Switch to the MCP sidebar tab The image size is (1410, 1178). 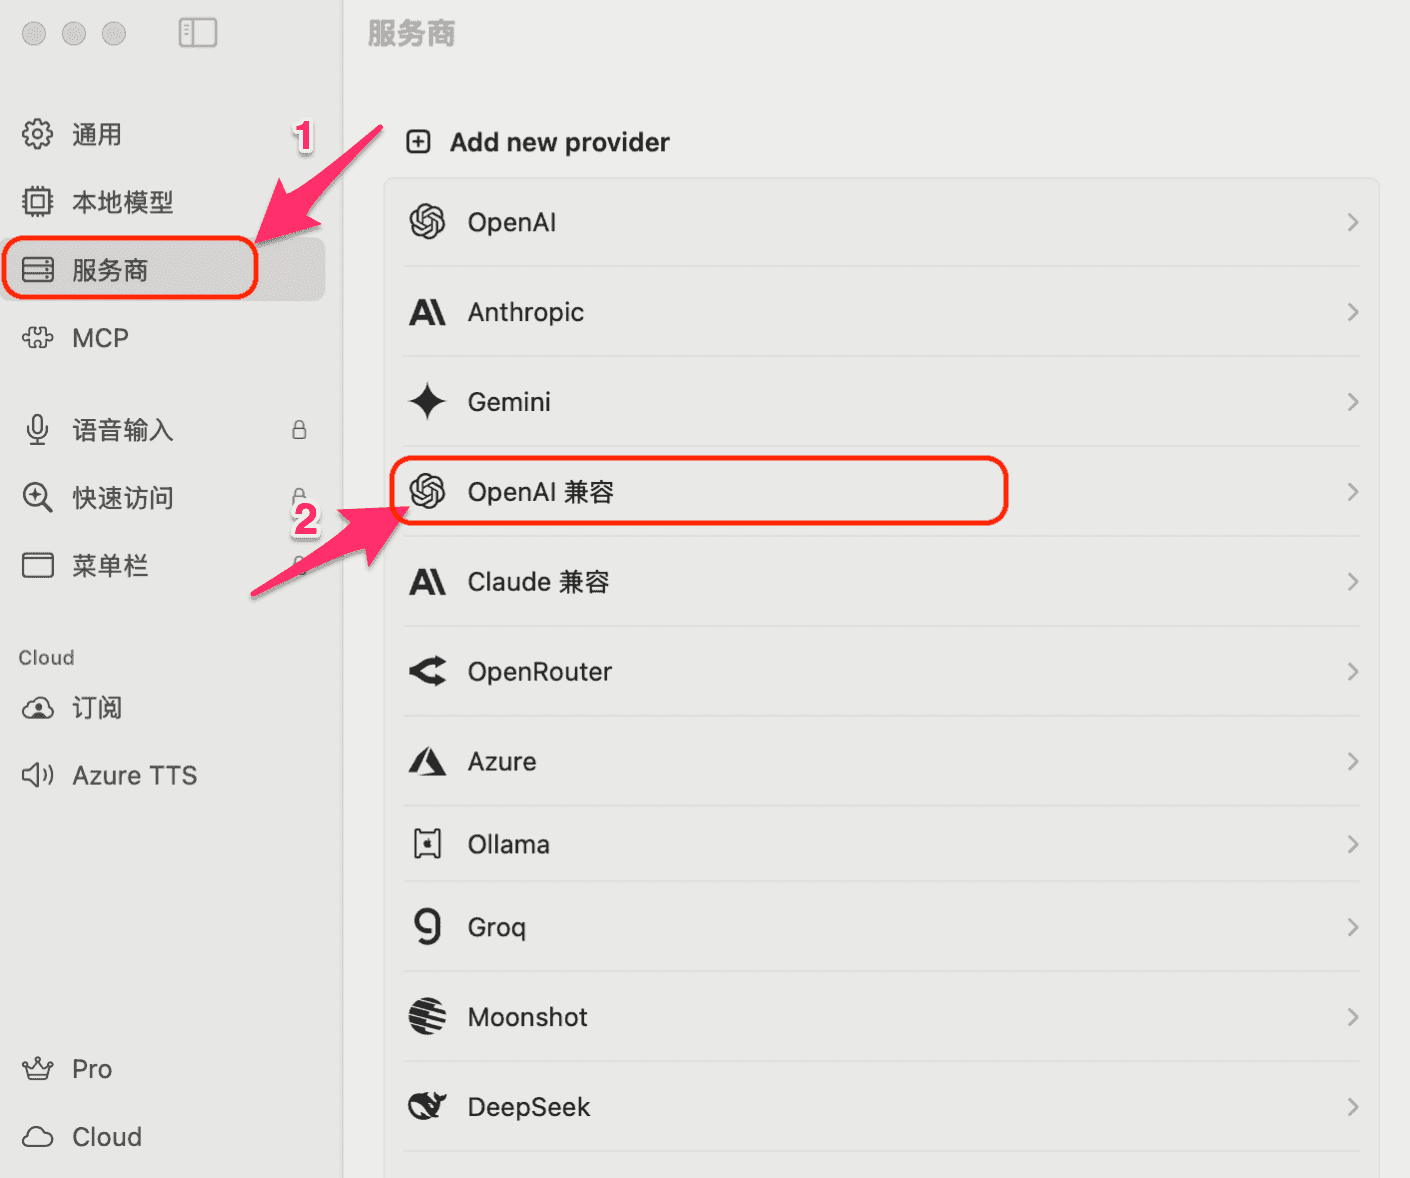[100, 338]
